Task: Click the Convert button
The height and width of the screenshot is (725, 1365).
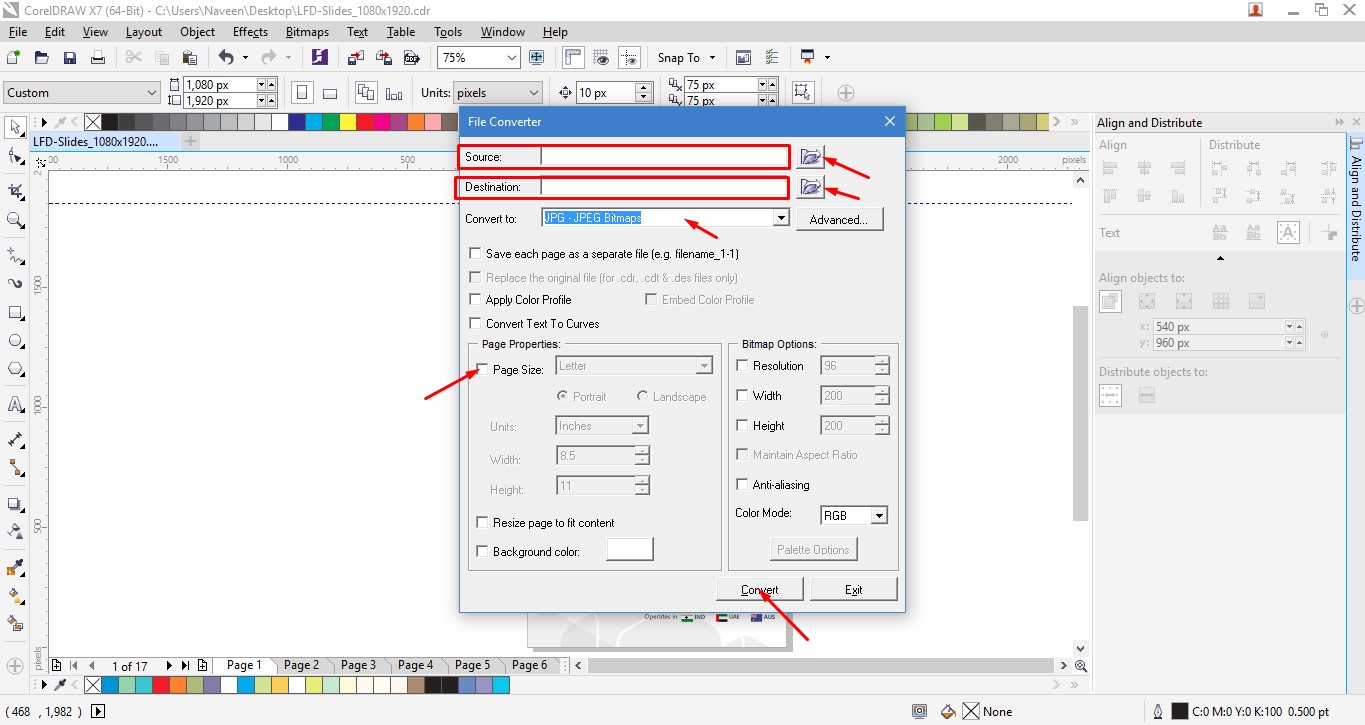Action: pos(760,588)
